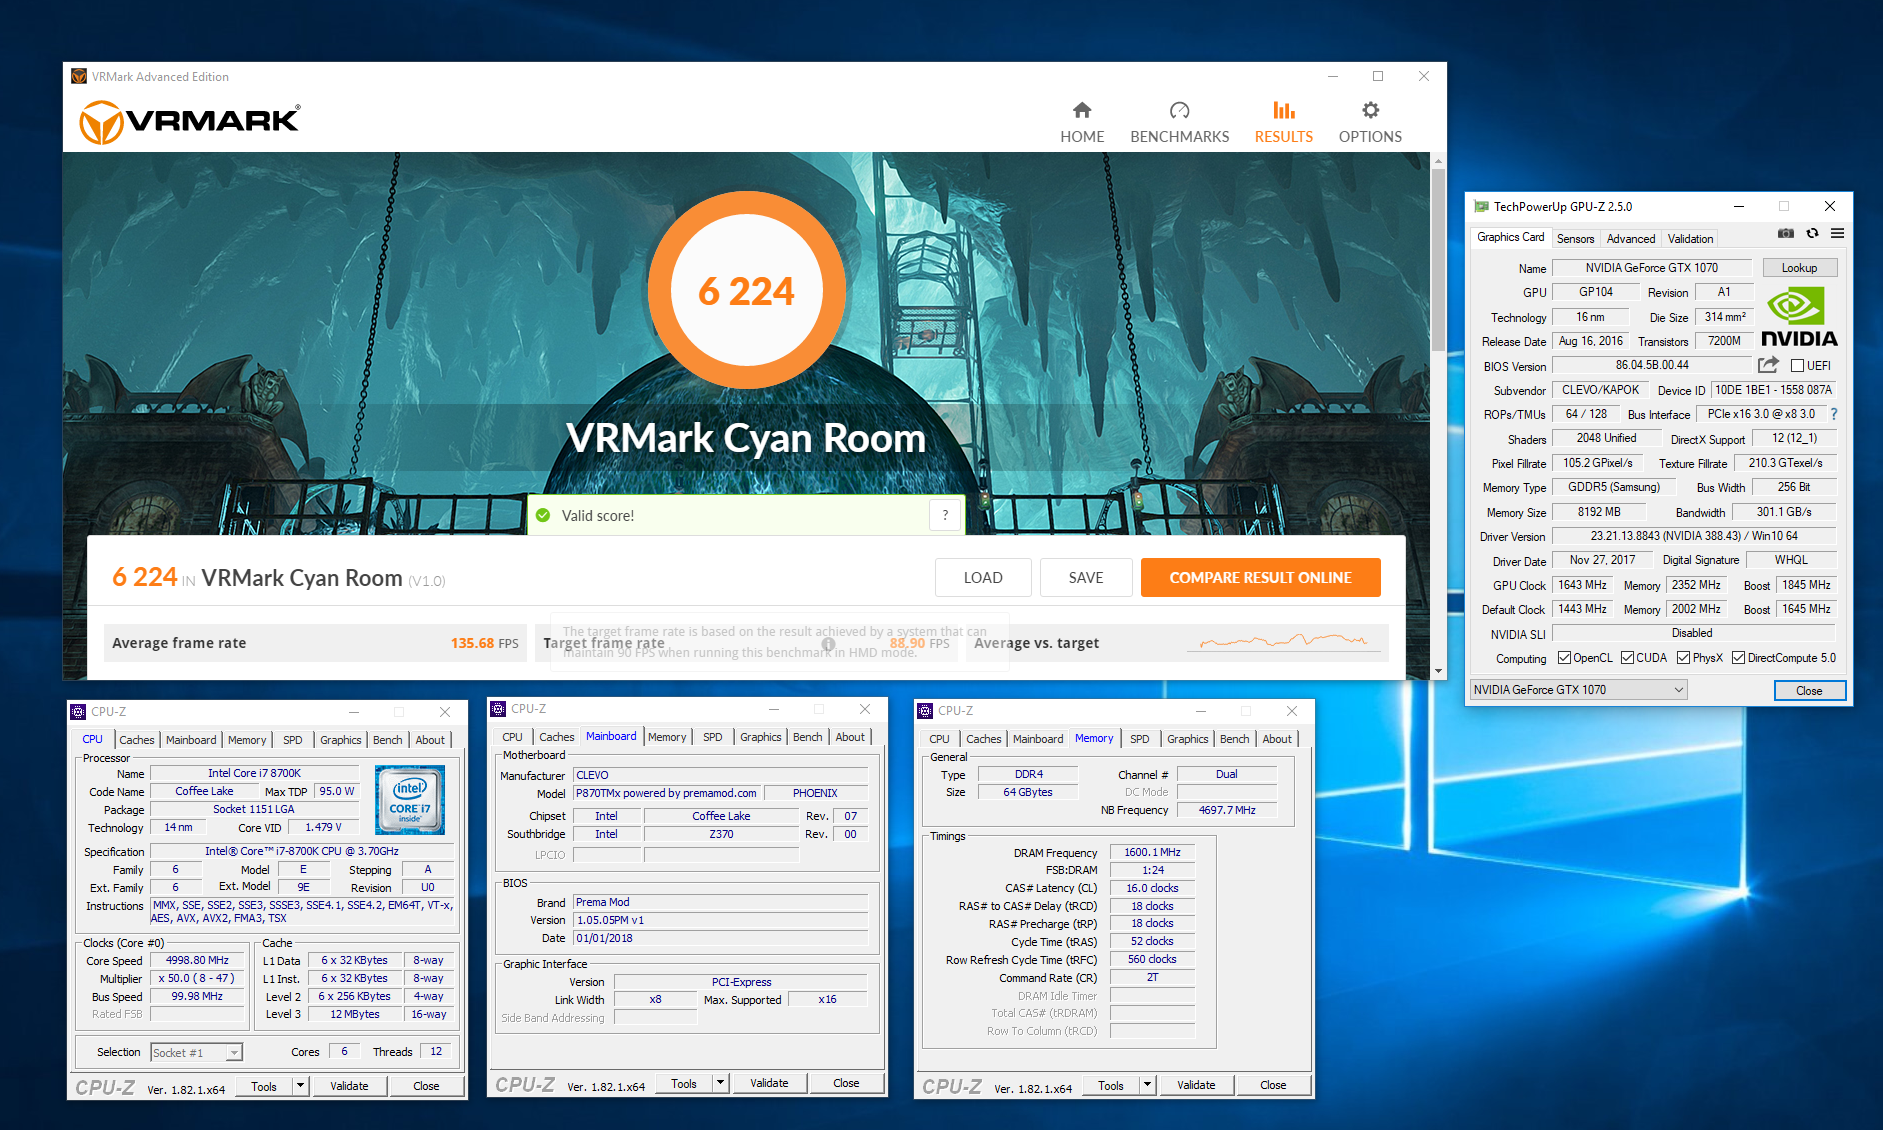This screenshot has width=1883, height=1130.
Task: Open VRMark Options gear icon
Action: click(x=1370, y=110)
